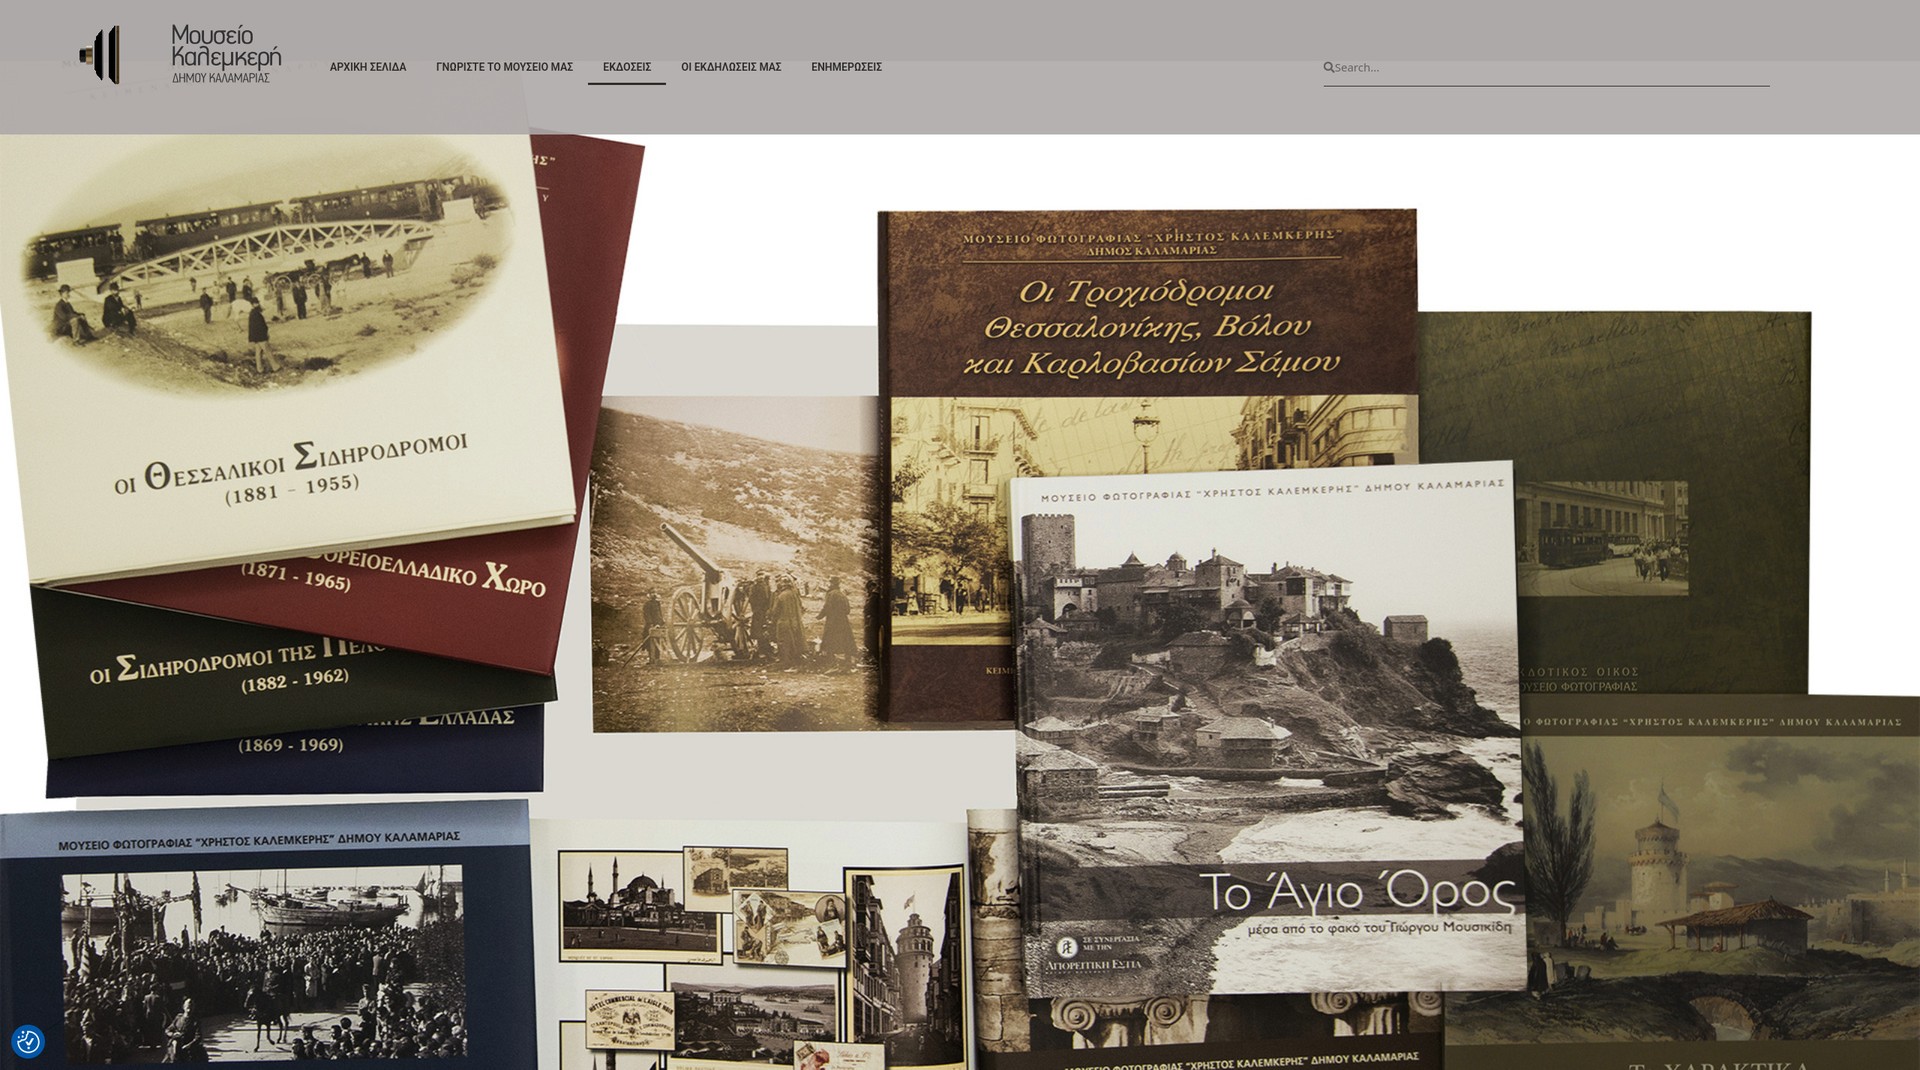1920x1070 pixels.
Task: Open the cookie consent preferences icon
Action: click(28, 1042)
